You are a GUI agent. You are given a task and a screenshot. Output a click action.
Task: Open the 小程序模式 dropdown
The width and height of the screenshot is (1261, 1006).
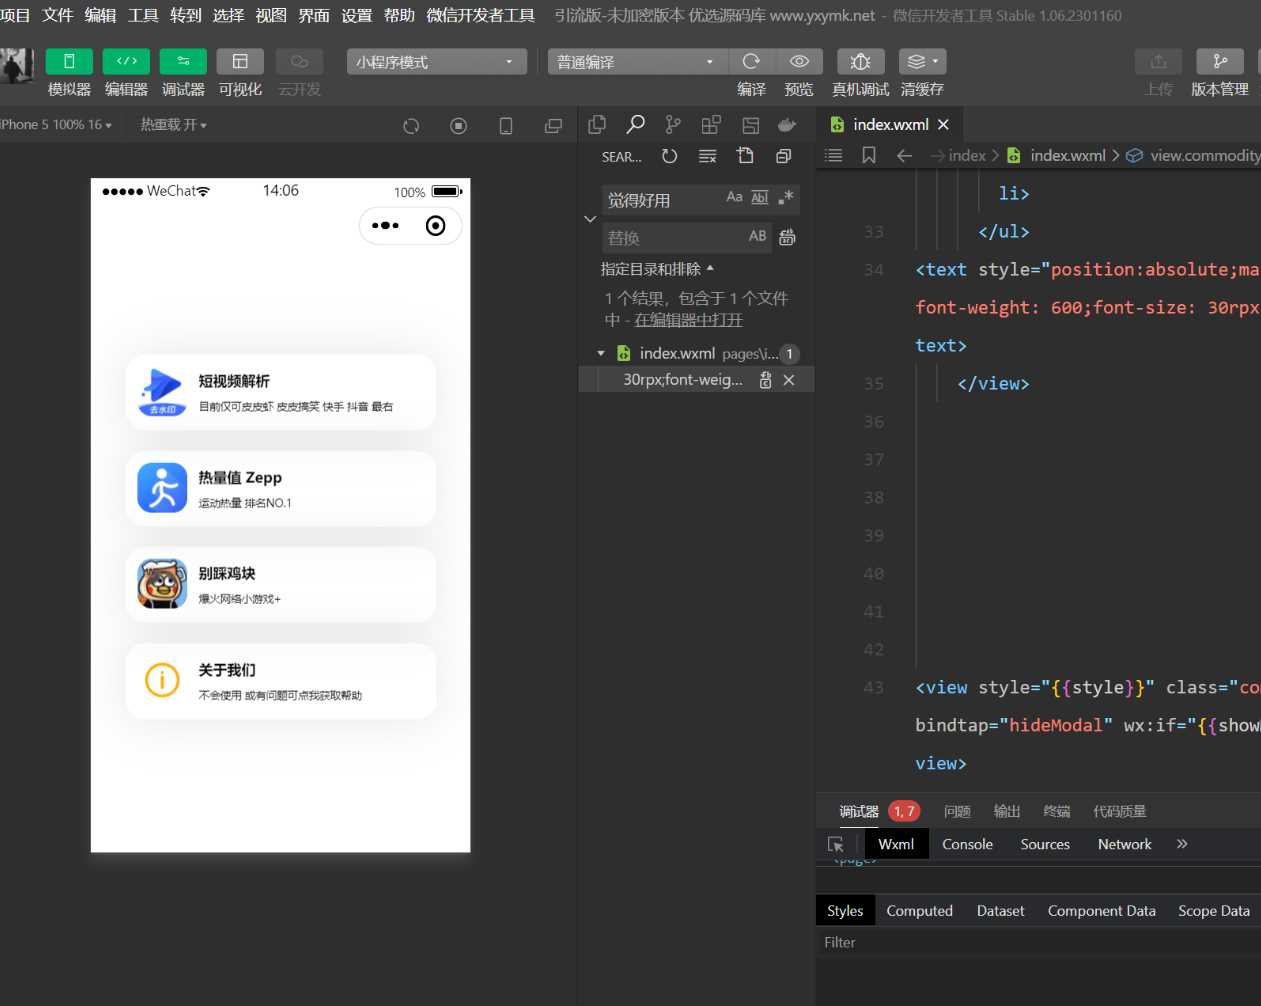(x=436, y=62)
